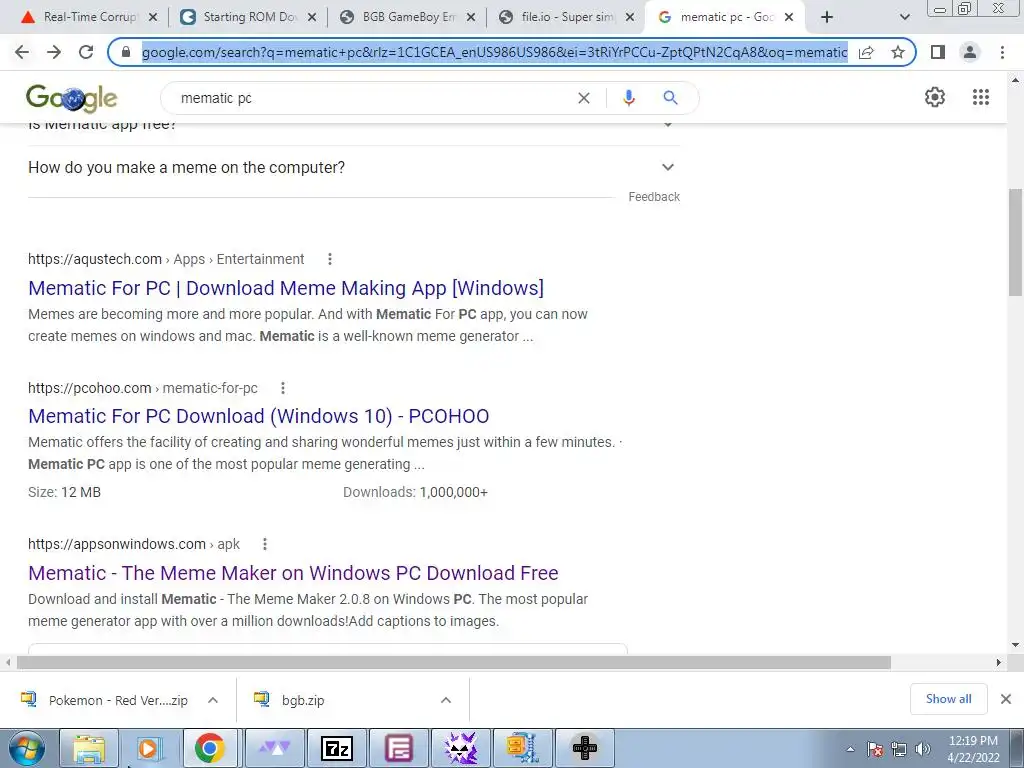Screen dimensions: 1024x768
Task: Open Pokemon Red Version zip download options
Action: [213, 700]
